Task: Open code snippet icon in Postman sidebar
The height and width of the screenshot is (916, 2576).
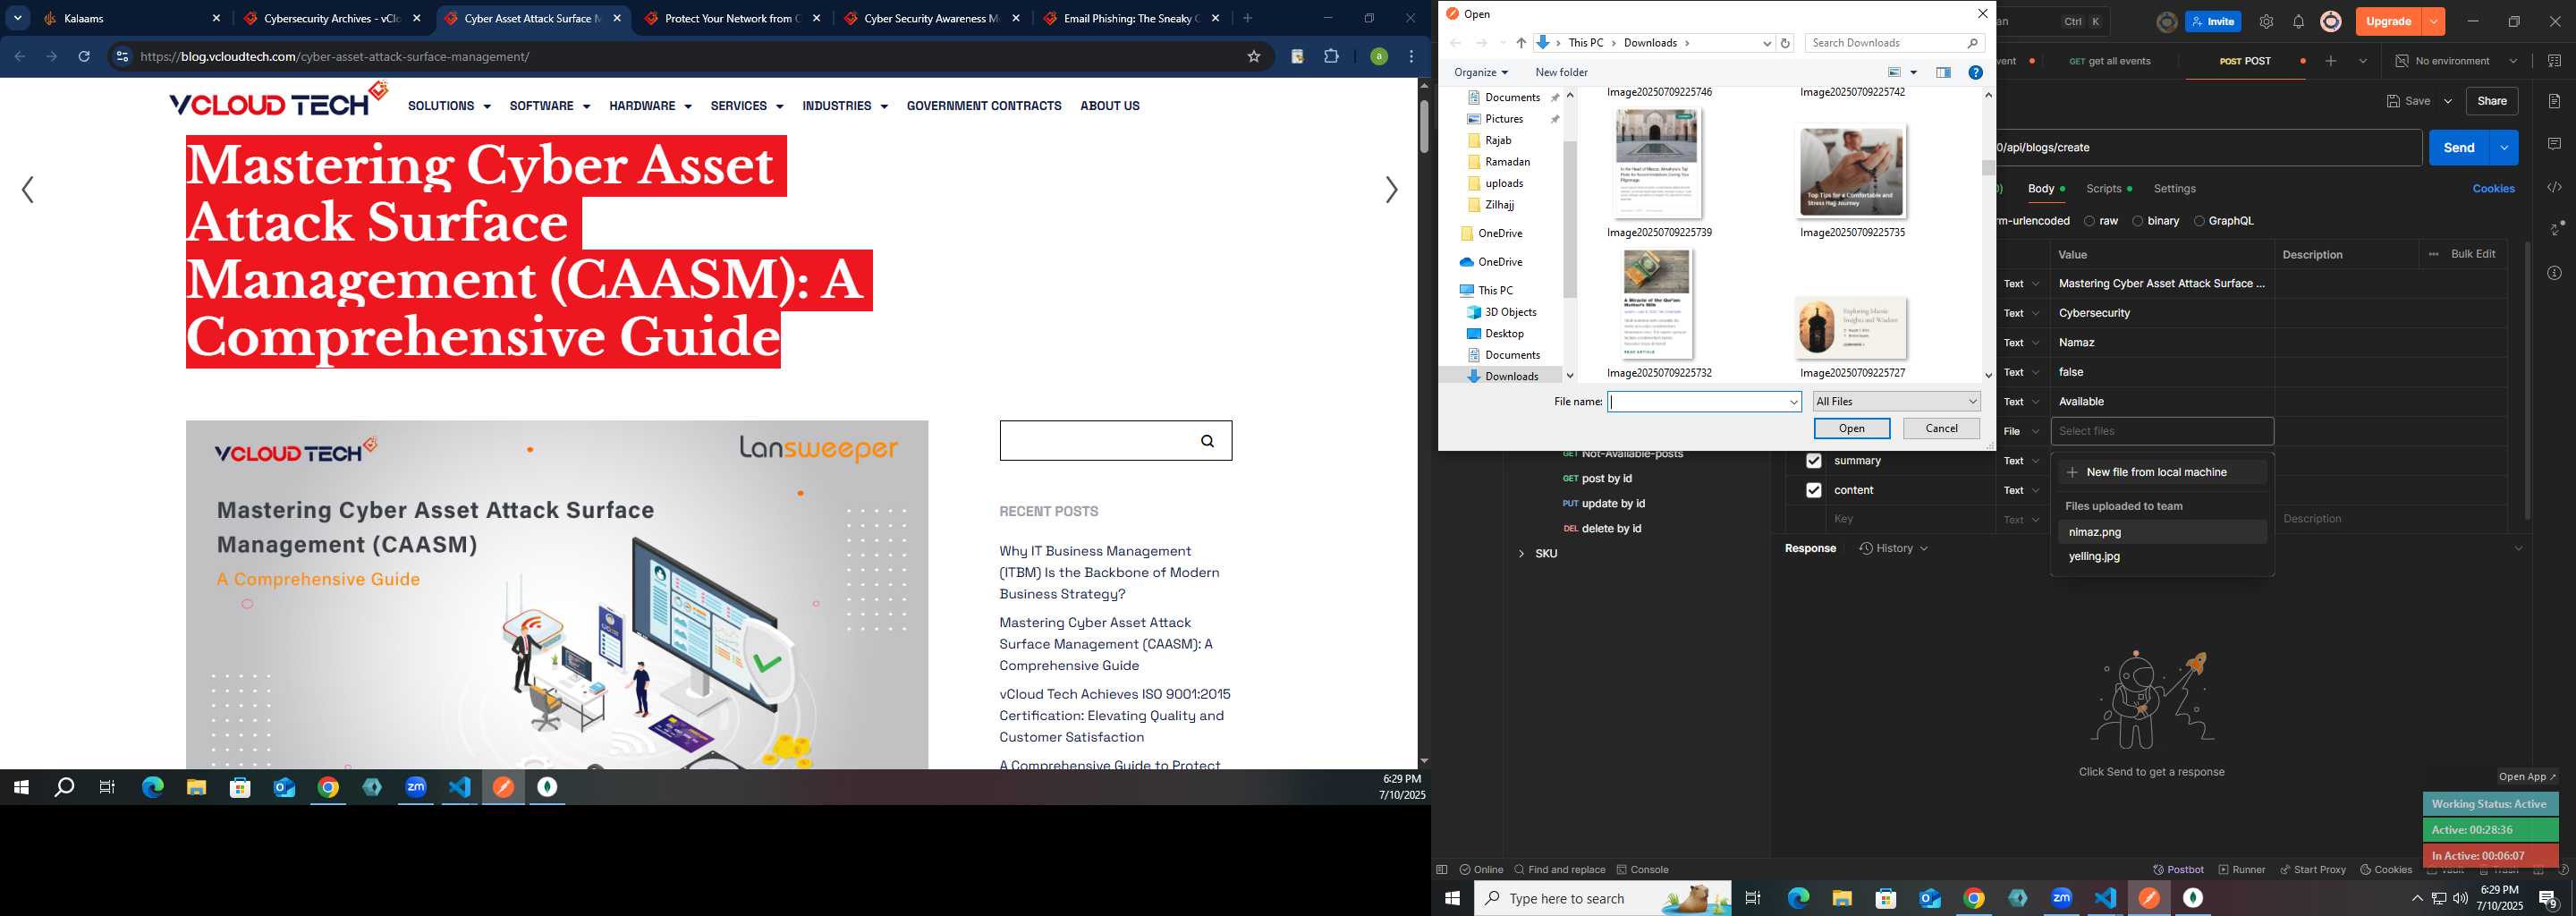Action: coord(2554,187)
